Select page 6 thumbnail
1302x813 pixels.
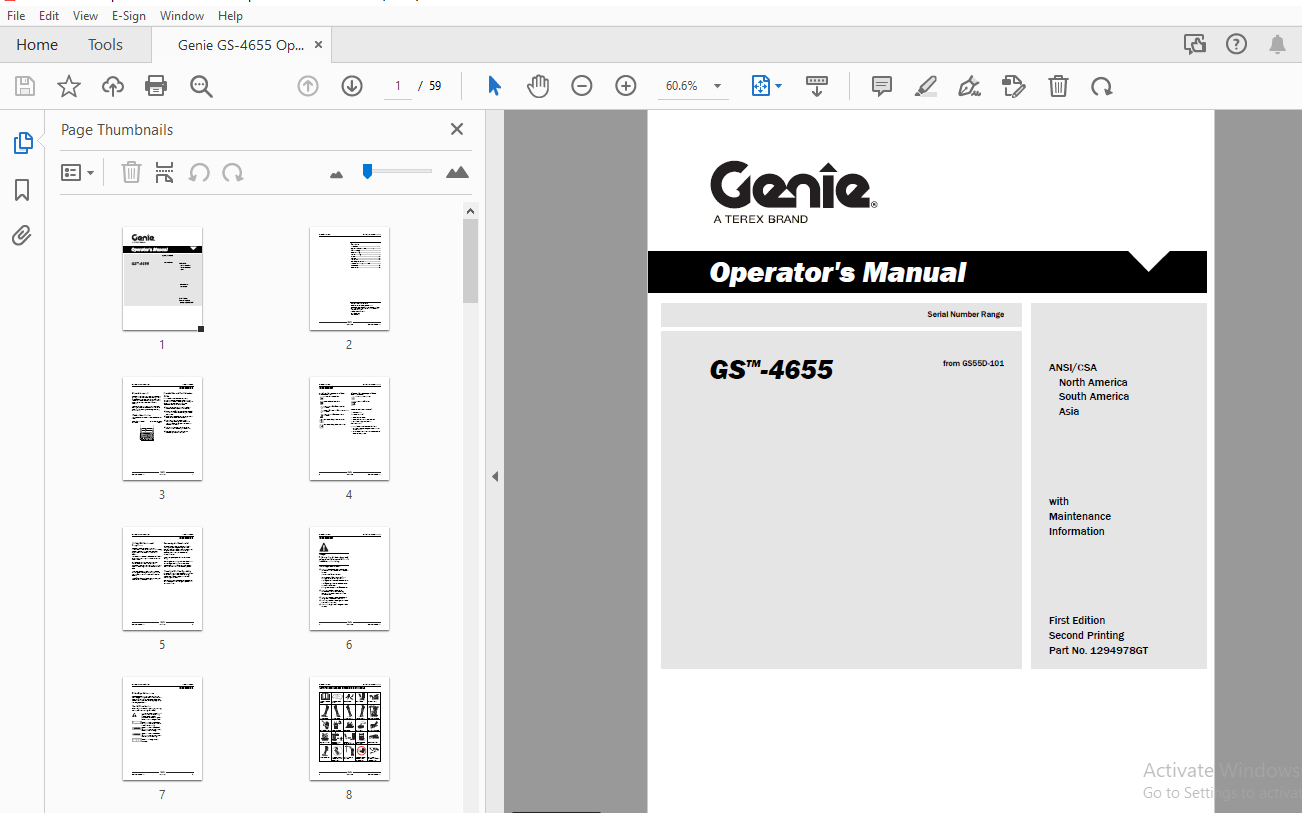pos(349,578)
